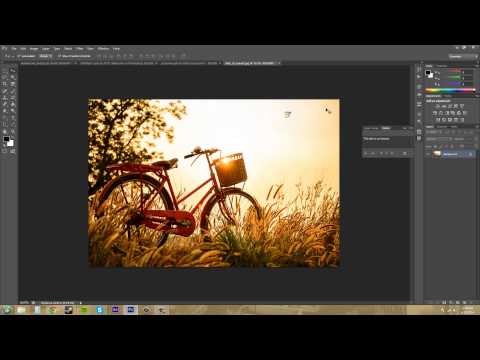The image size is (480, 360).
Task: Open the layer filter kind dropdown
Action: click(x=434, y=132)
